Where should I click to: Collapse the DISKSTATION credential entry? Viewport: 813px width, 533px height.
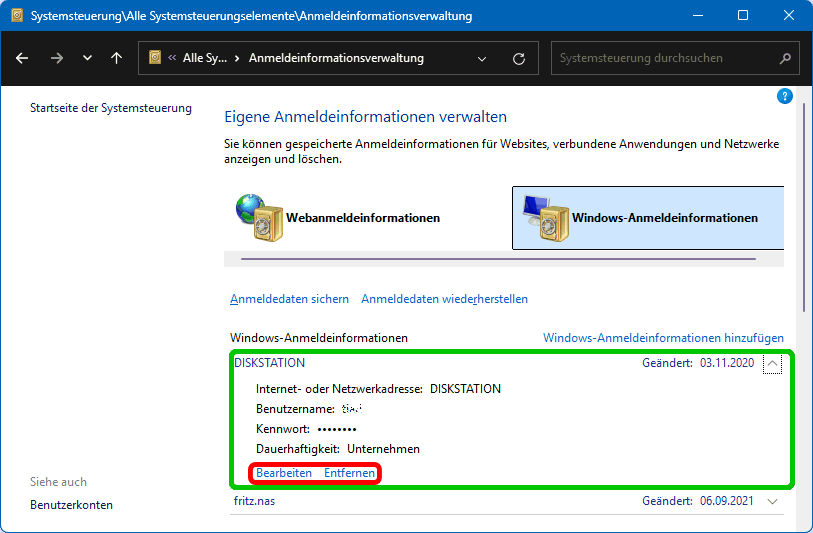(x=771, y=364)
